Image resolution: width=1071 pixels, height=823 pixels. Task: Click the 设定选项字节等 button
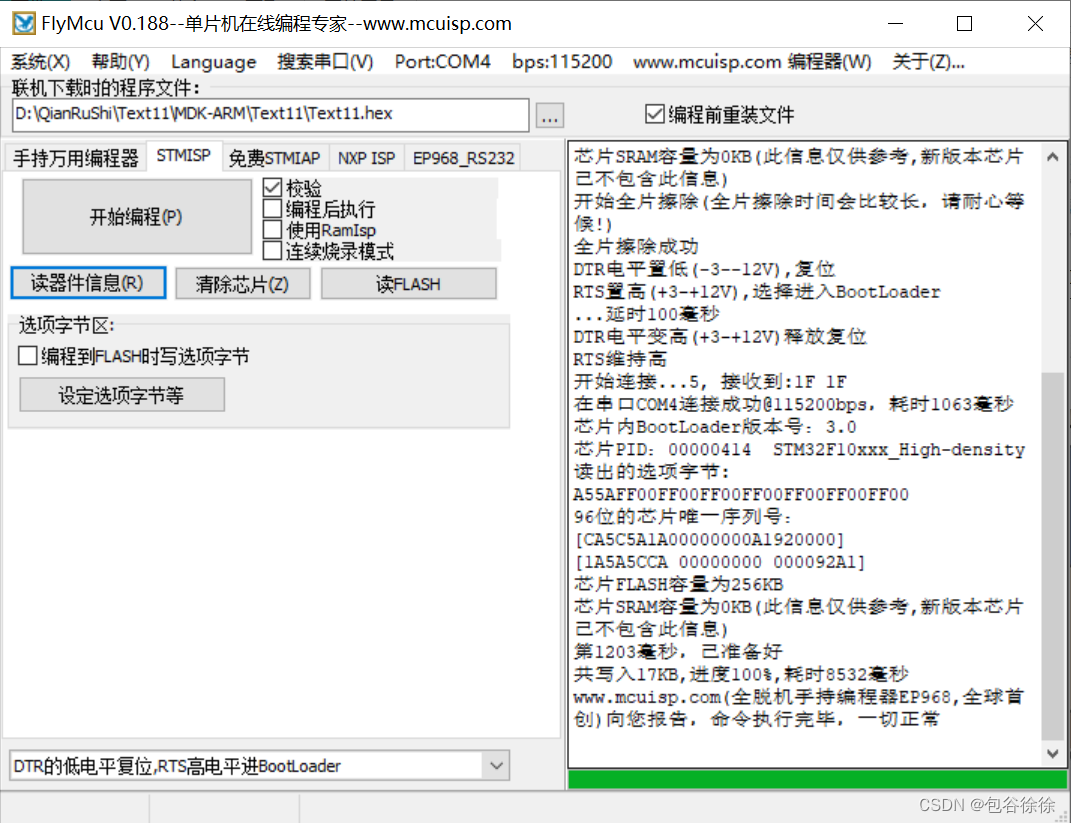pyautogui.click(x=122, y=395)
